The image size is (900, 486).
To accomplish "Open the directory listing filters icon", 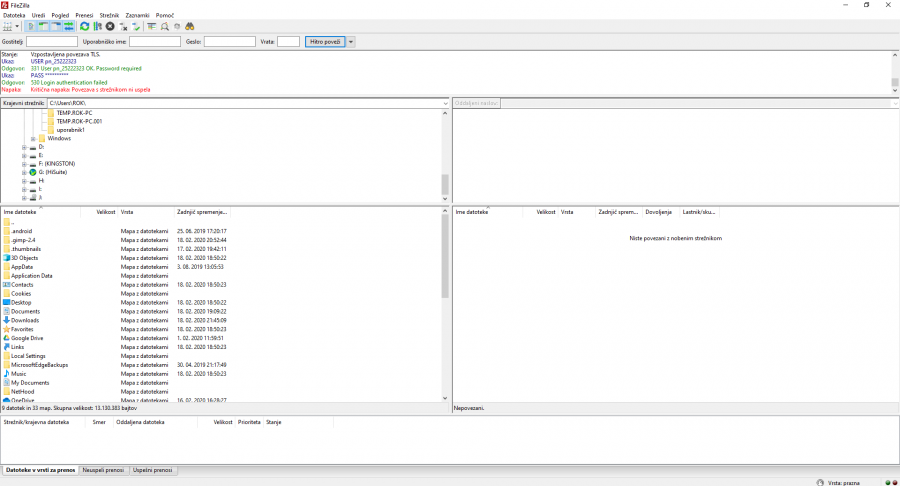I will (152, 26).
